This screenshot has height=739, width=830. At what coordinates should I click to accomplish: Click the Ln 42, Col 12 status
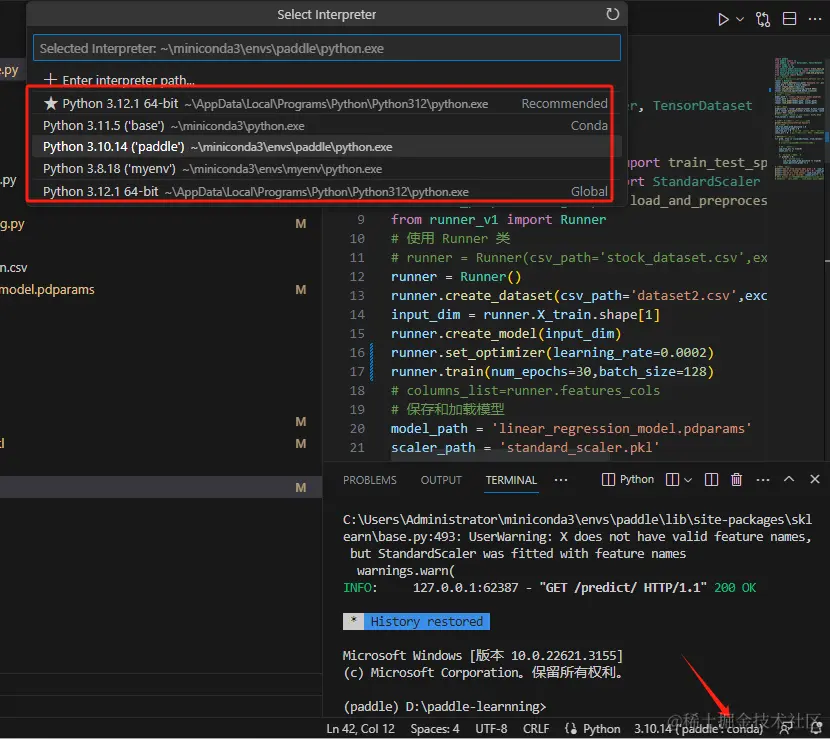pos(360,729)
